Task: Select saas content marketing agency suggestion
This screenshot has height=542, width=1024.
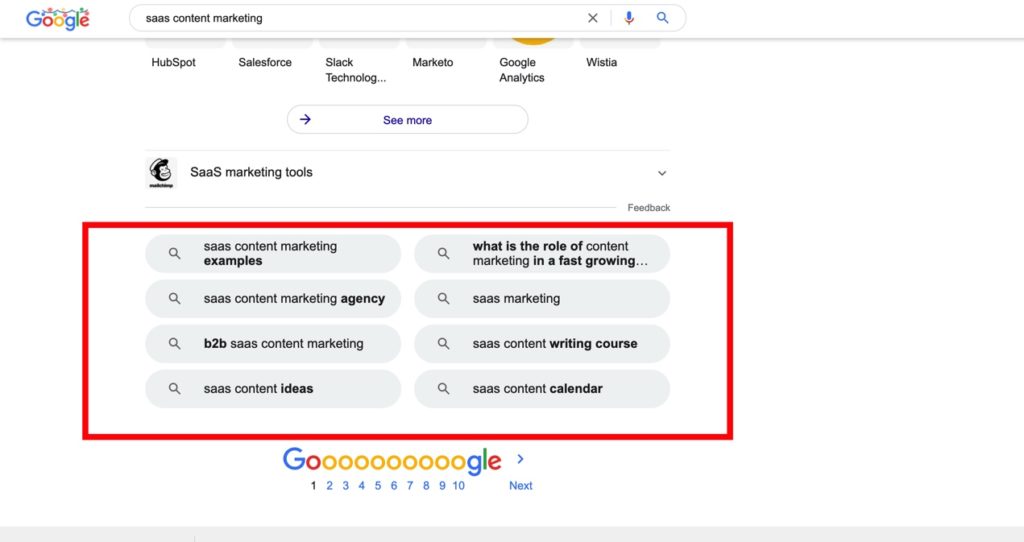Action: click(273, 298)
